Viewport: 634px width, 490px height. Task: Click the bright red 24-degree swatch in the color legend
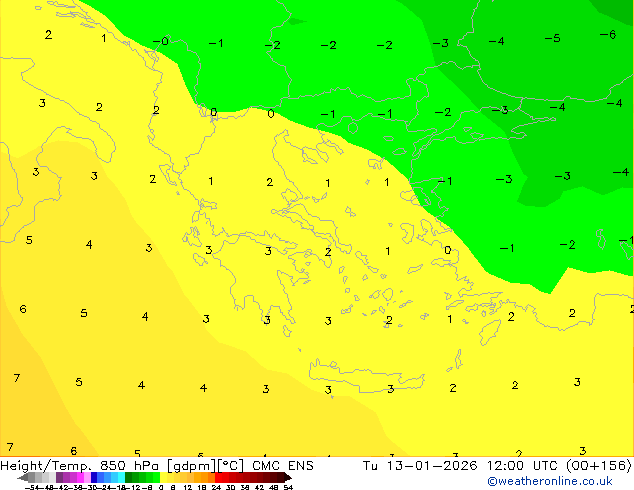pos(218,477)
